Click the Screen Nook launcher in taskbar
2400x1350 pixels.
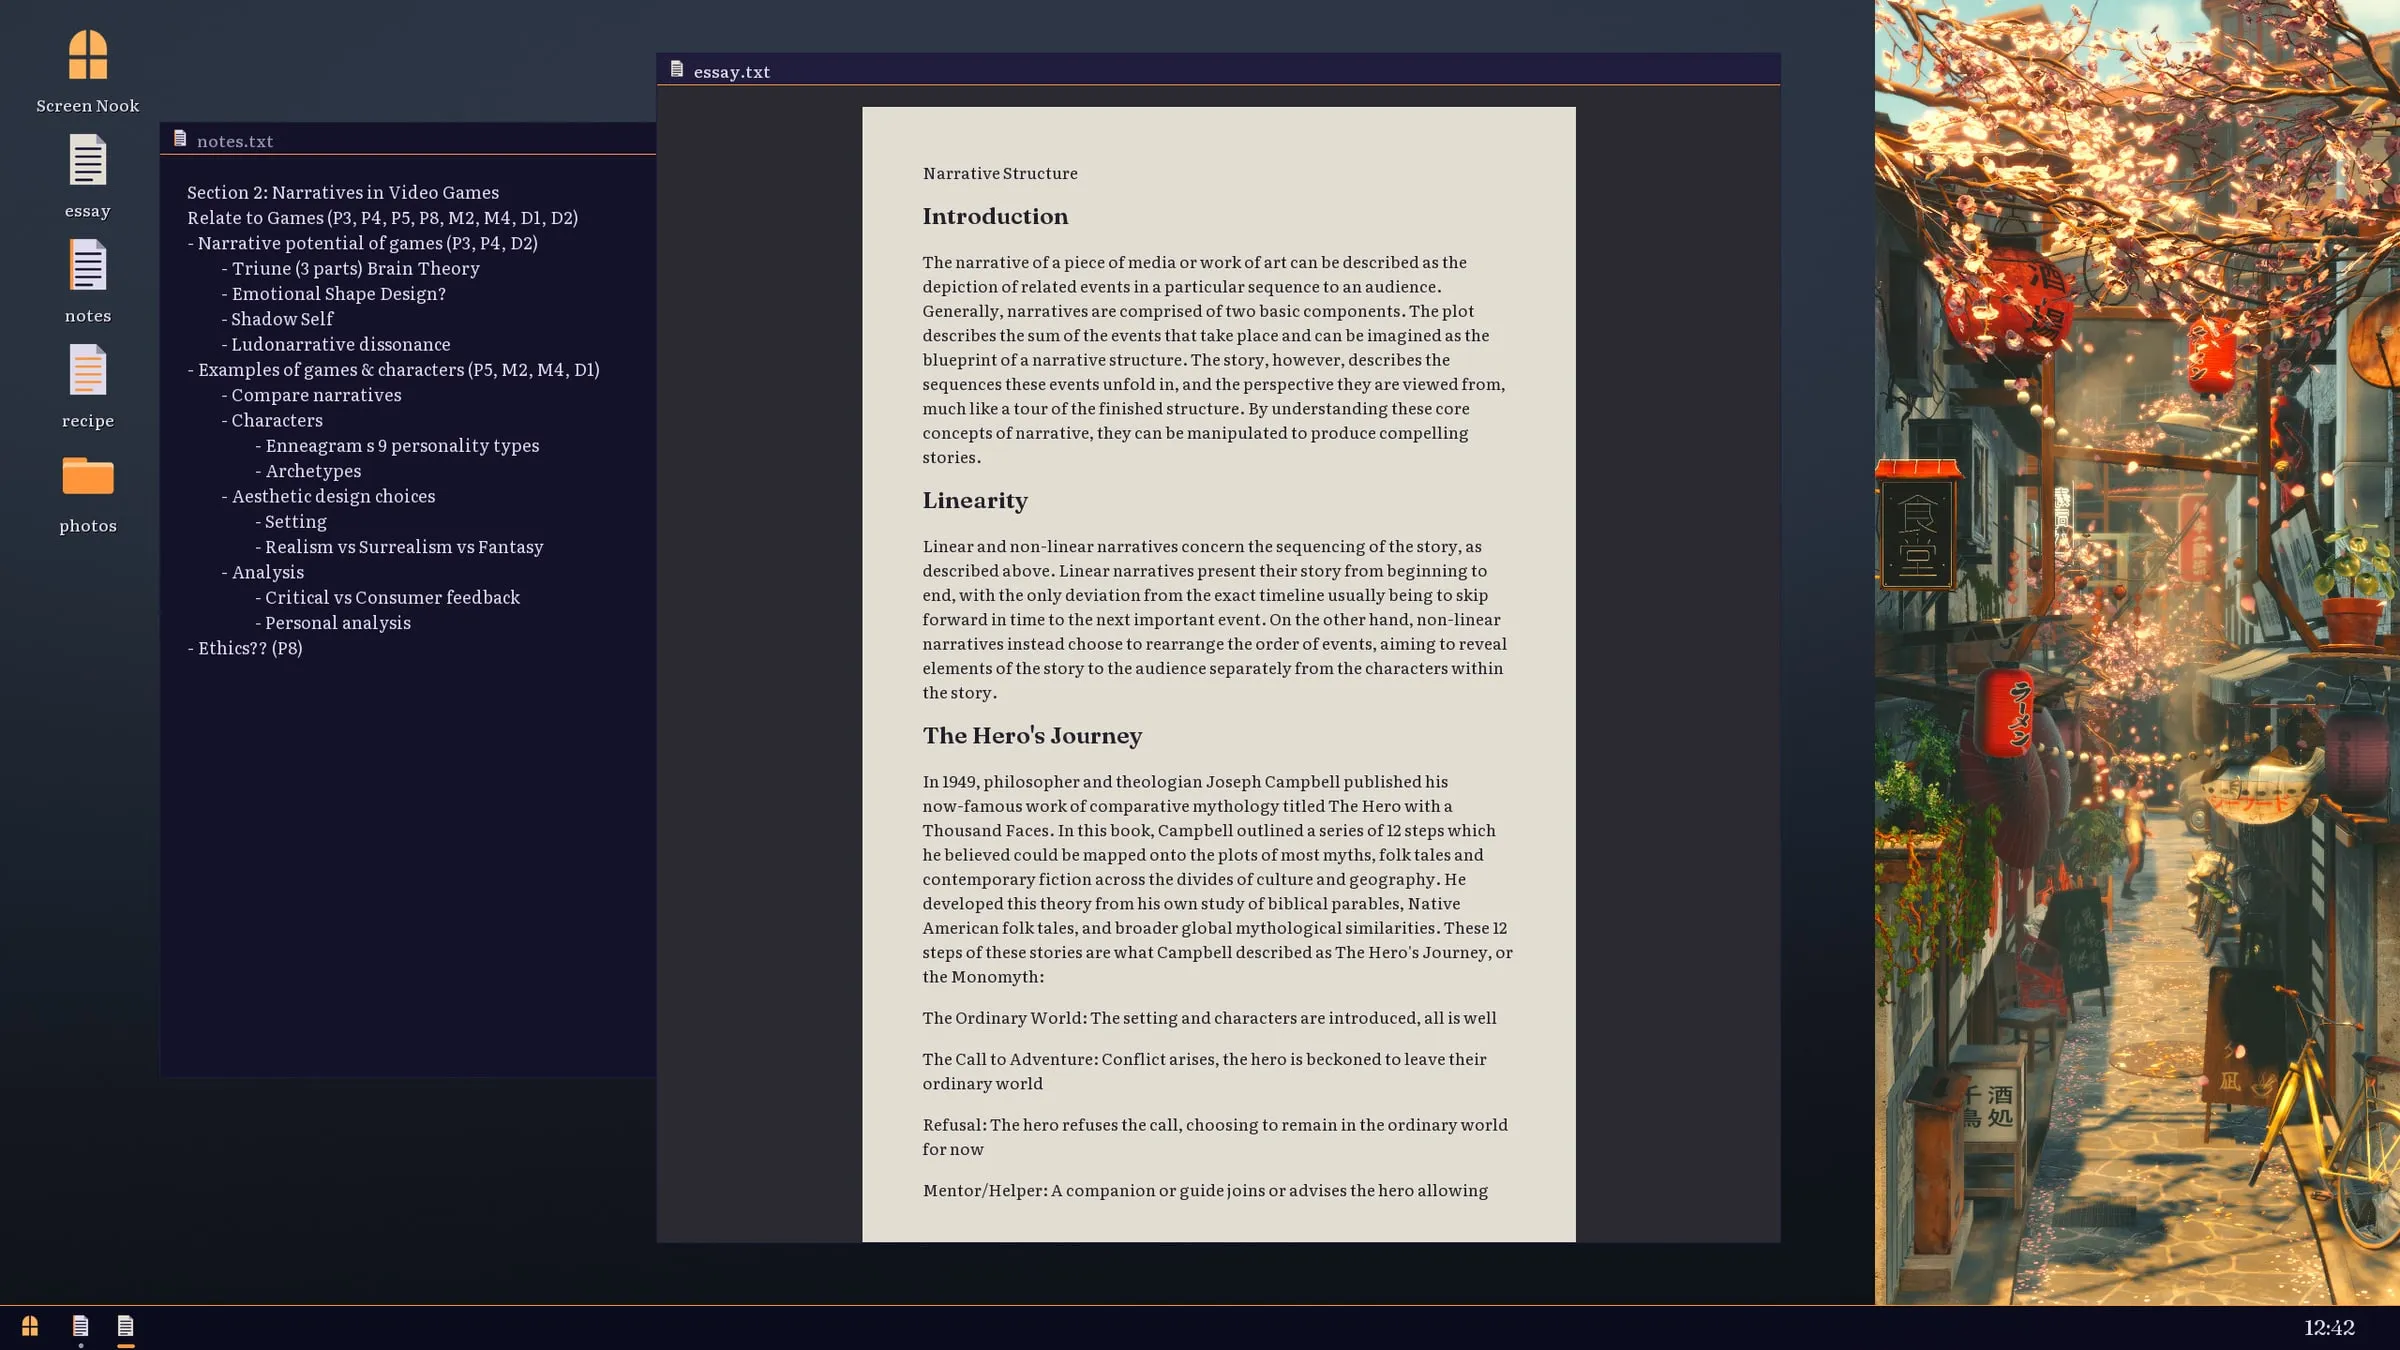[30, 1326]
